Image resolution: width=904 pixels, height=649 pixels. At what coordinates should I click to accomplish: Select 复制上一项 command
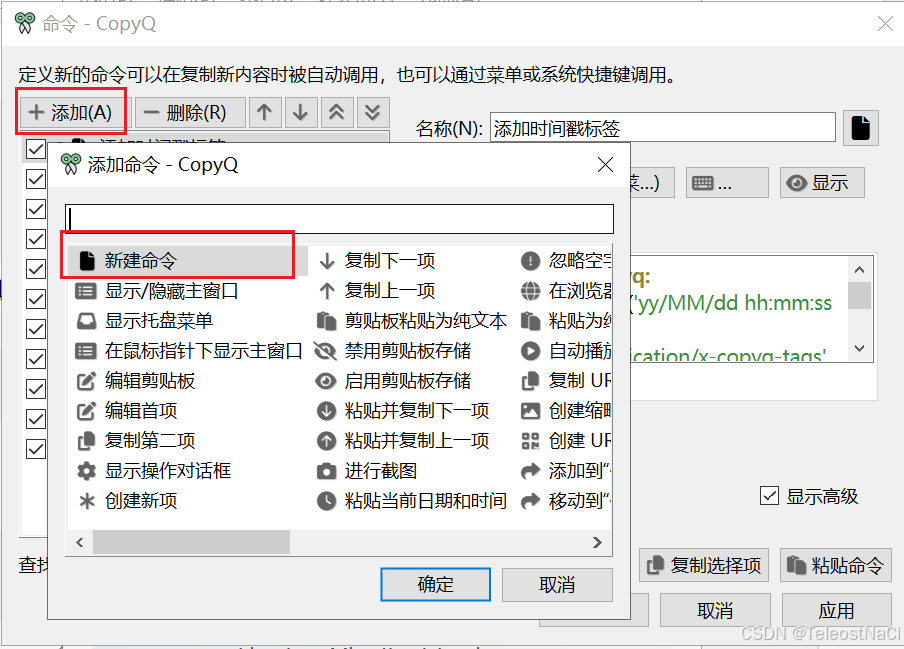pos(377,290)
